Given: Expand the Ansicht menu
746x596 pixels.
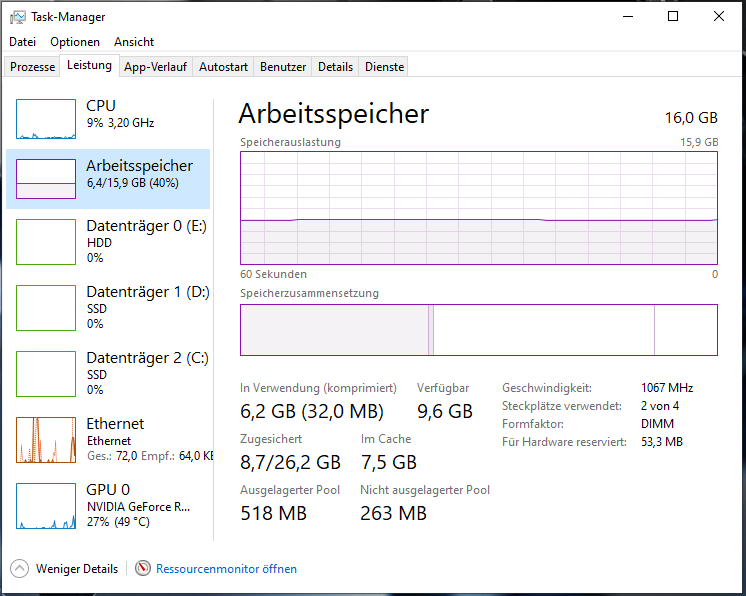Looking at the screenshot, I should click(134, 42).
